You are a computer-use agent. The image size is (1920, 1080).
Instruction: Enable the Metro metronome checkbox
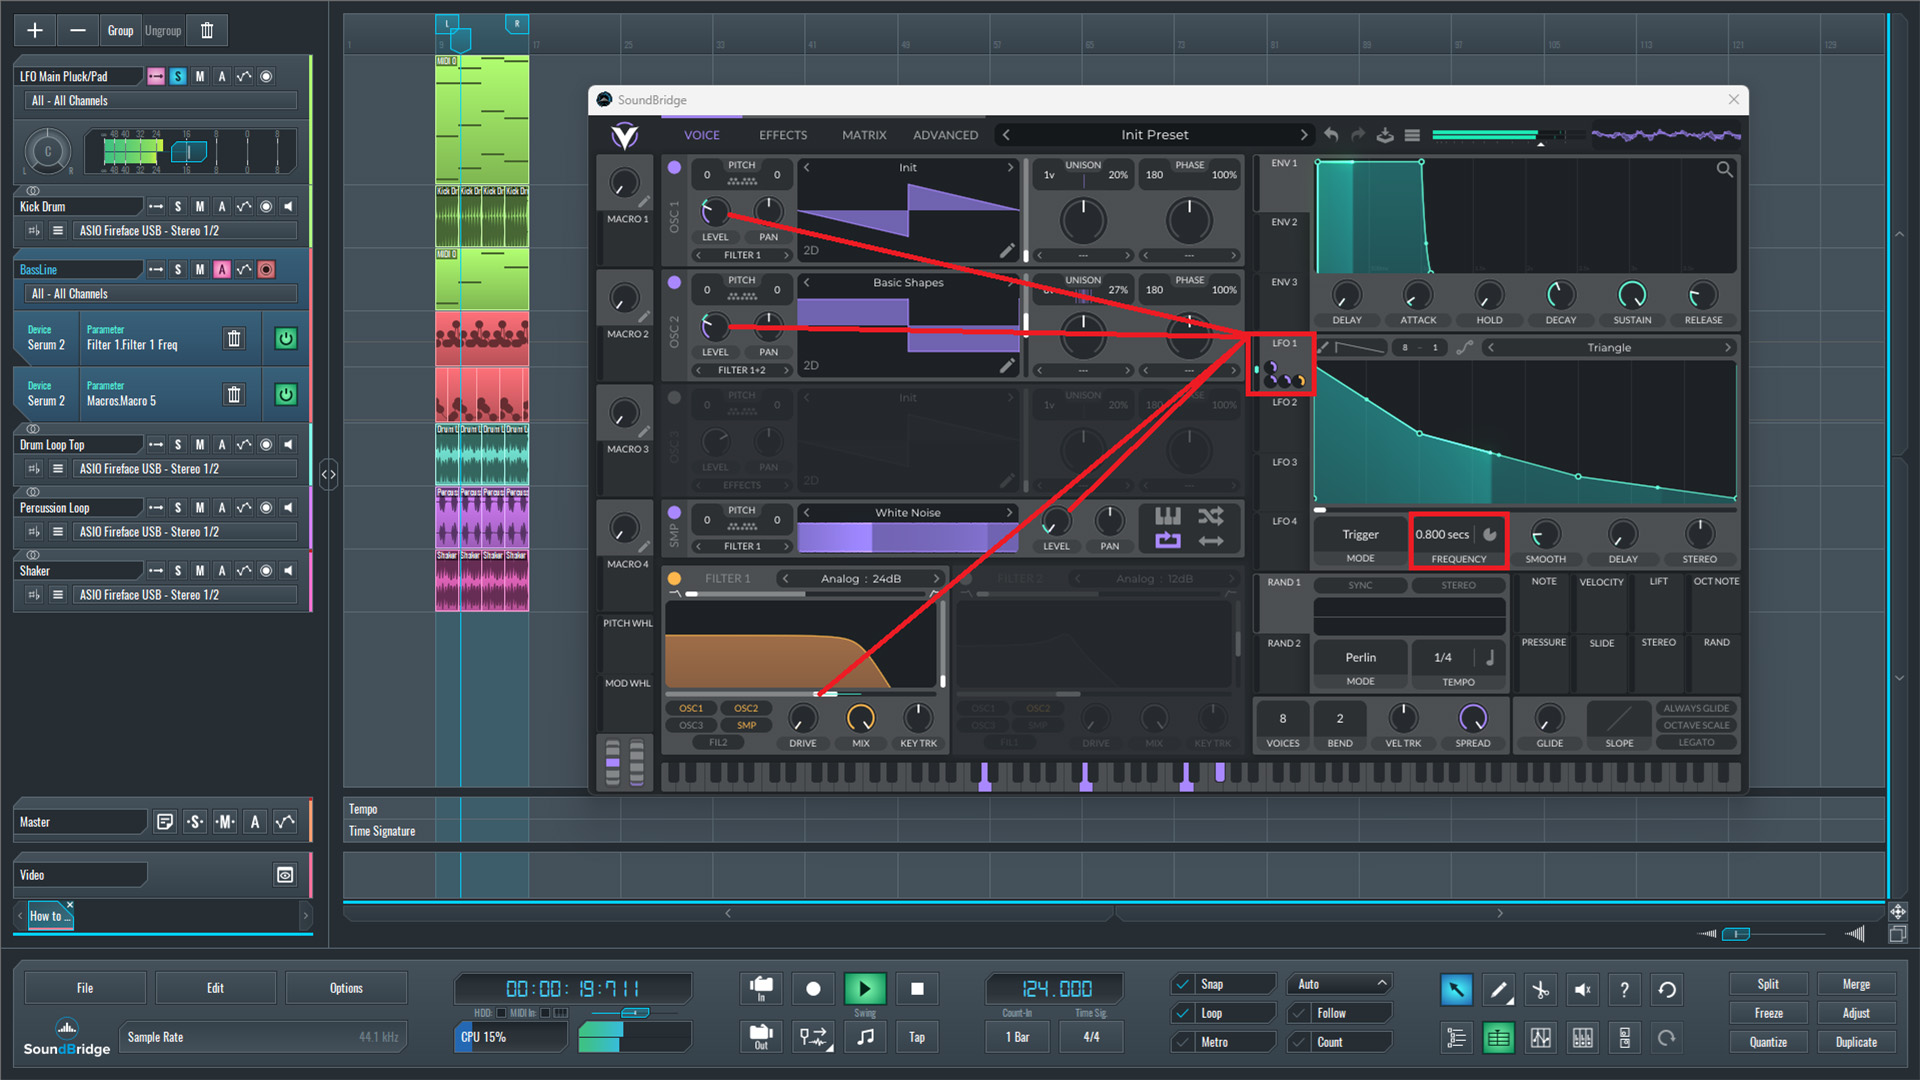pyautogui.click(x=1183, y=1042)
